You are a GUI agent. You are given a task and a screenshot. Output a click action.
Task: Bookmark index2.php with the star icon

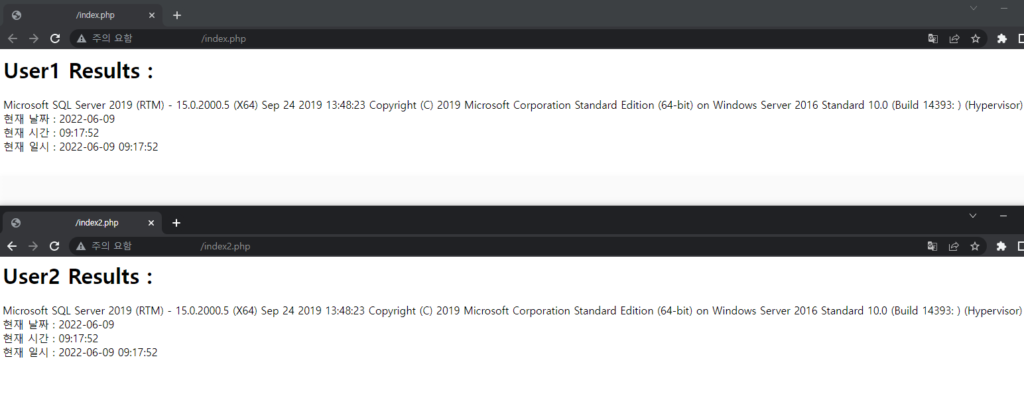975,246
